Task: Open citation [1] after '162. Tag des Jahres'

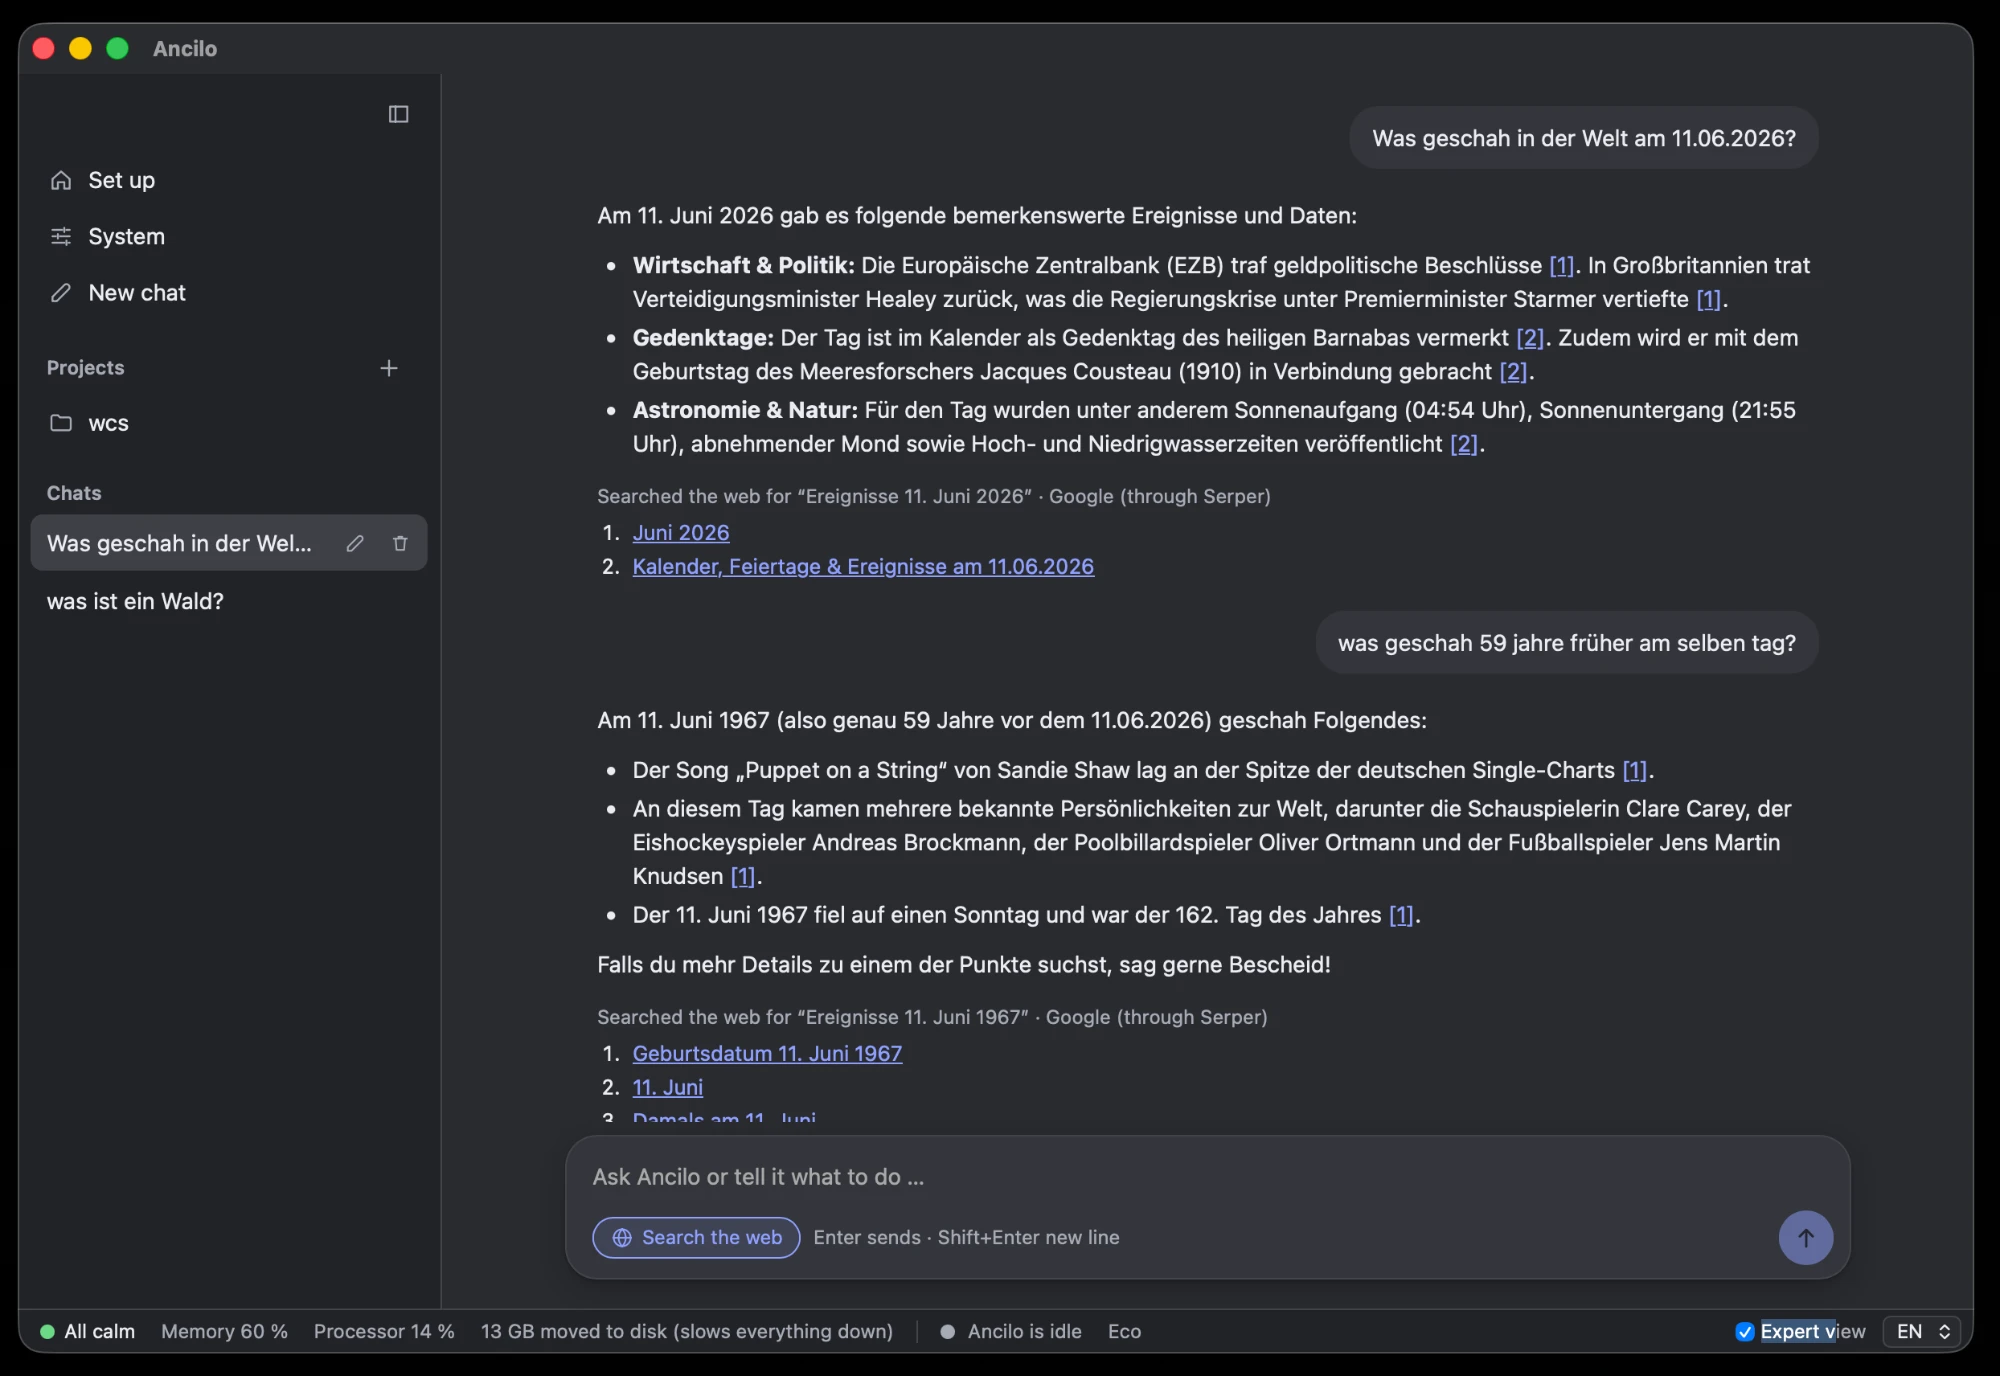Action: pyautogui.click(x=1401, y=915)
